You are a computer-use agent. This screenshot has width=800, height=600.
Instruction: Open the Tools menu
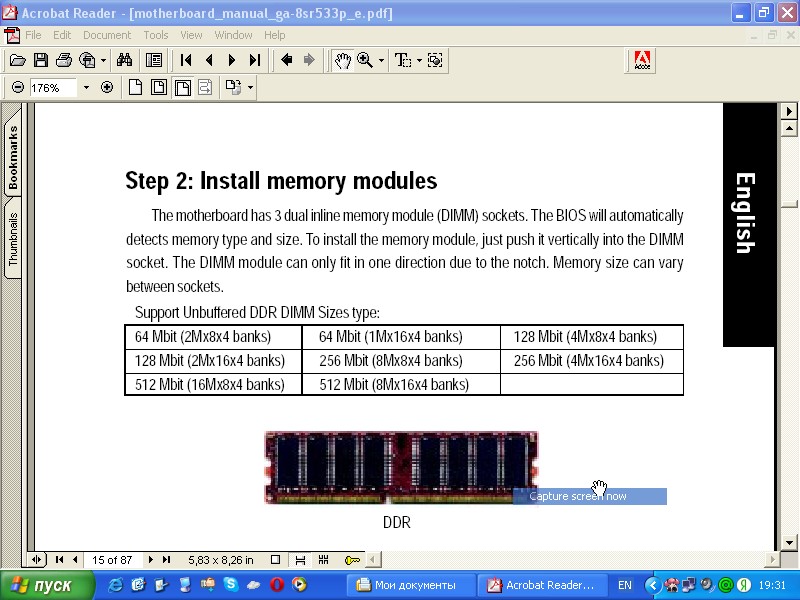[156, 35]
